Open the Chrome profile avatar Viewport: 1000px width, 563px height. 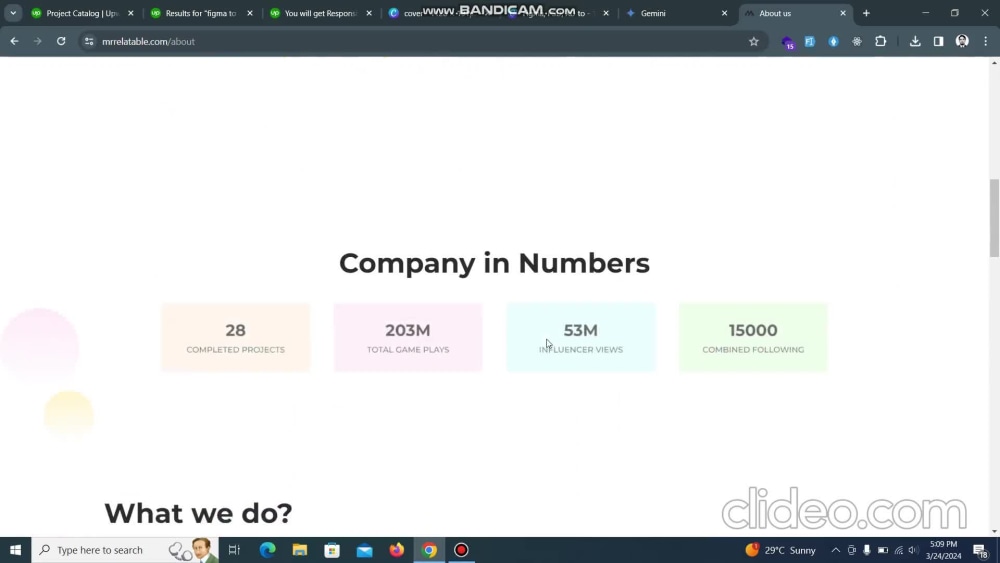click(x=962, y=41)
